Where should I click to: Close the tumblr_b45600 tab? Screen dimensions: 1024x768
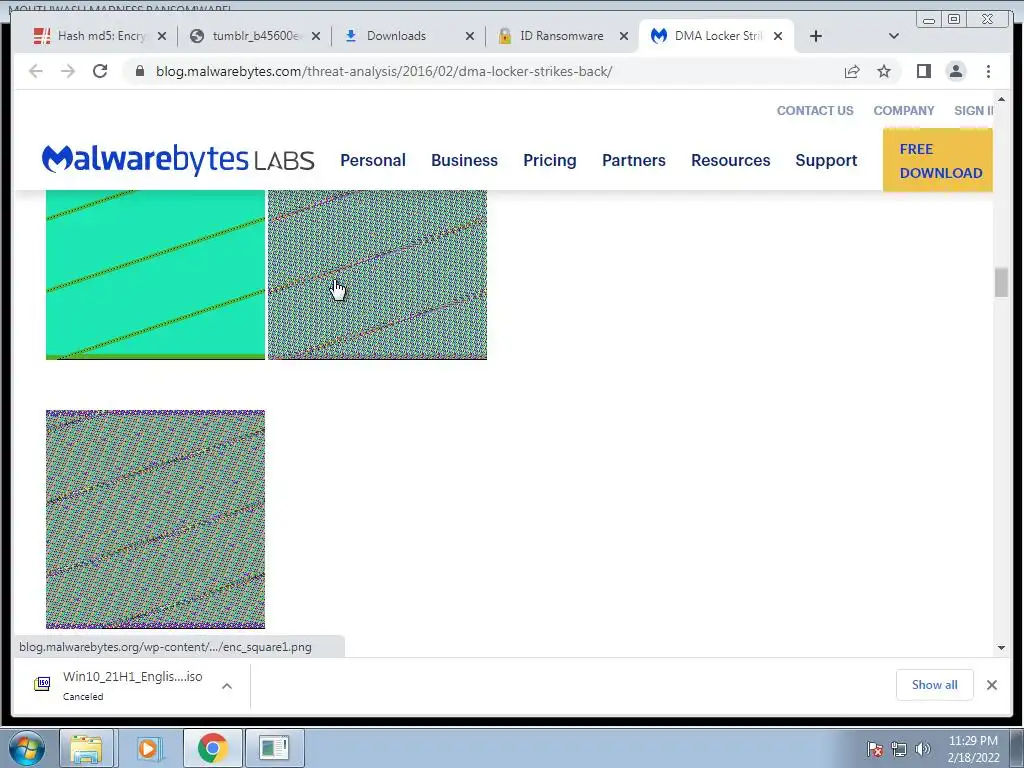coord(316,36)
